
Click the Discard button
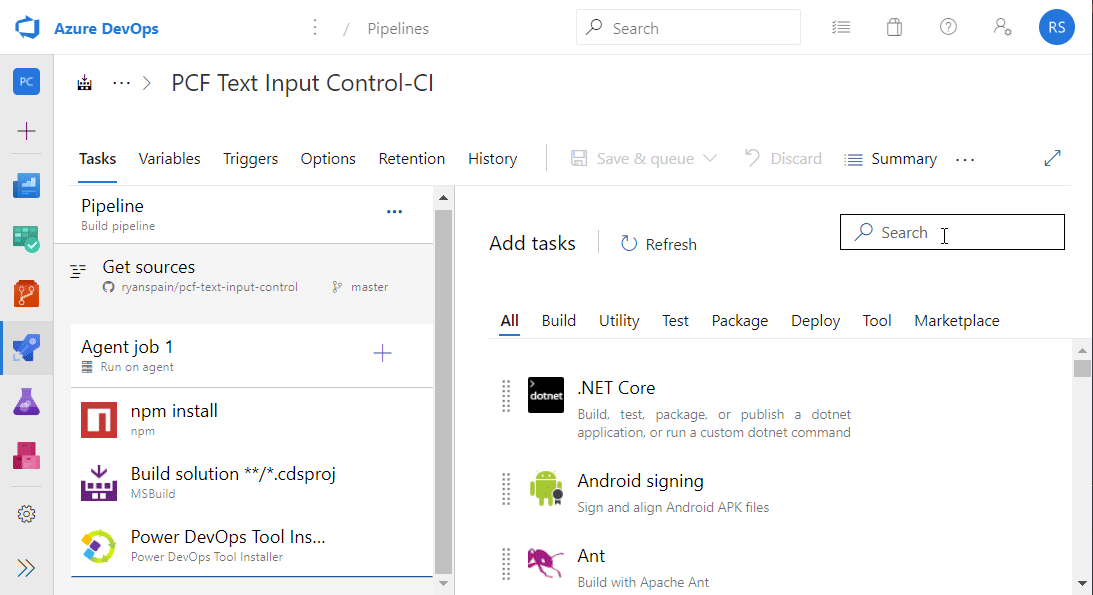coord(783,159)
